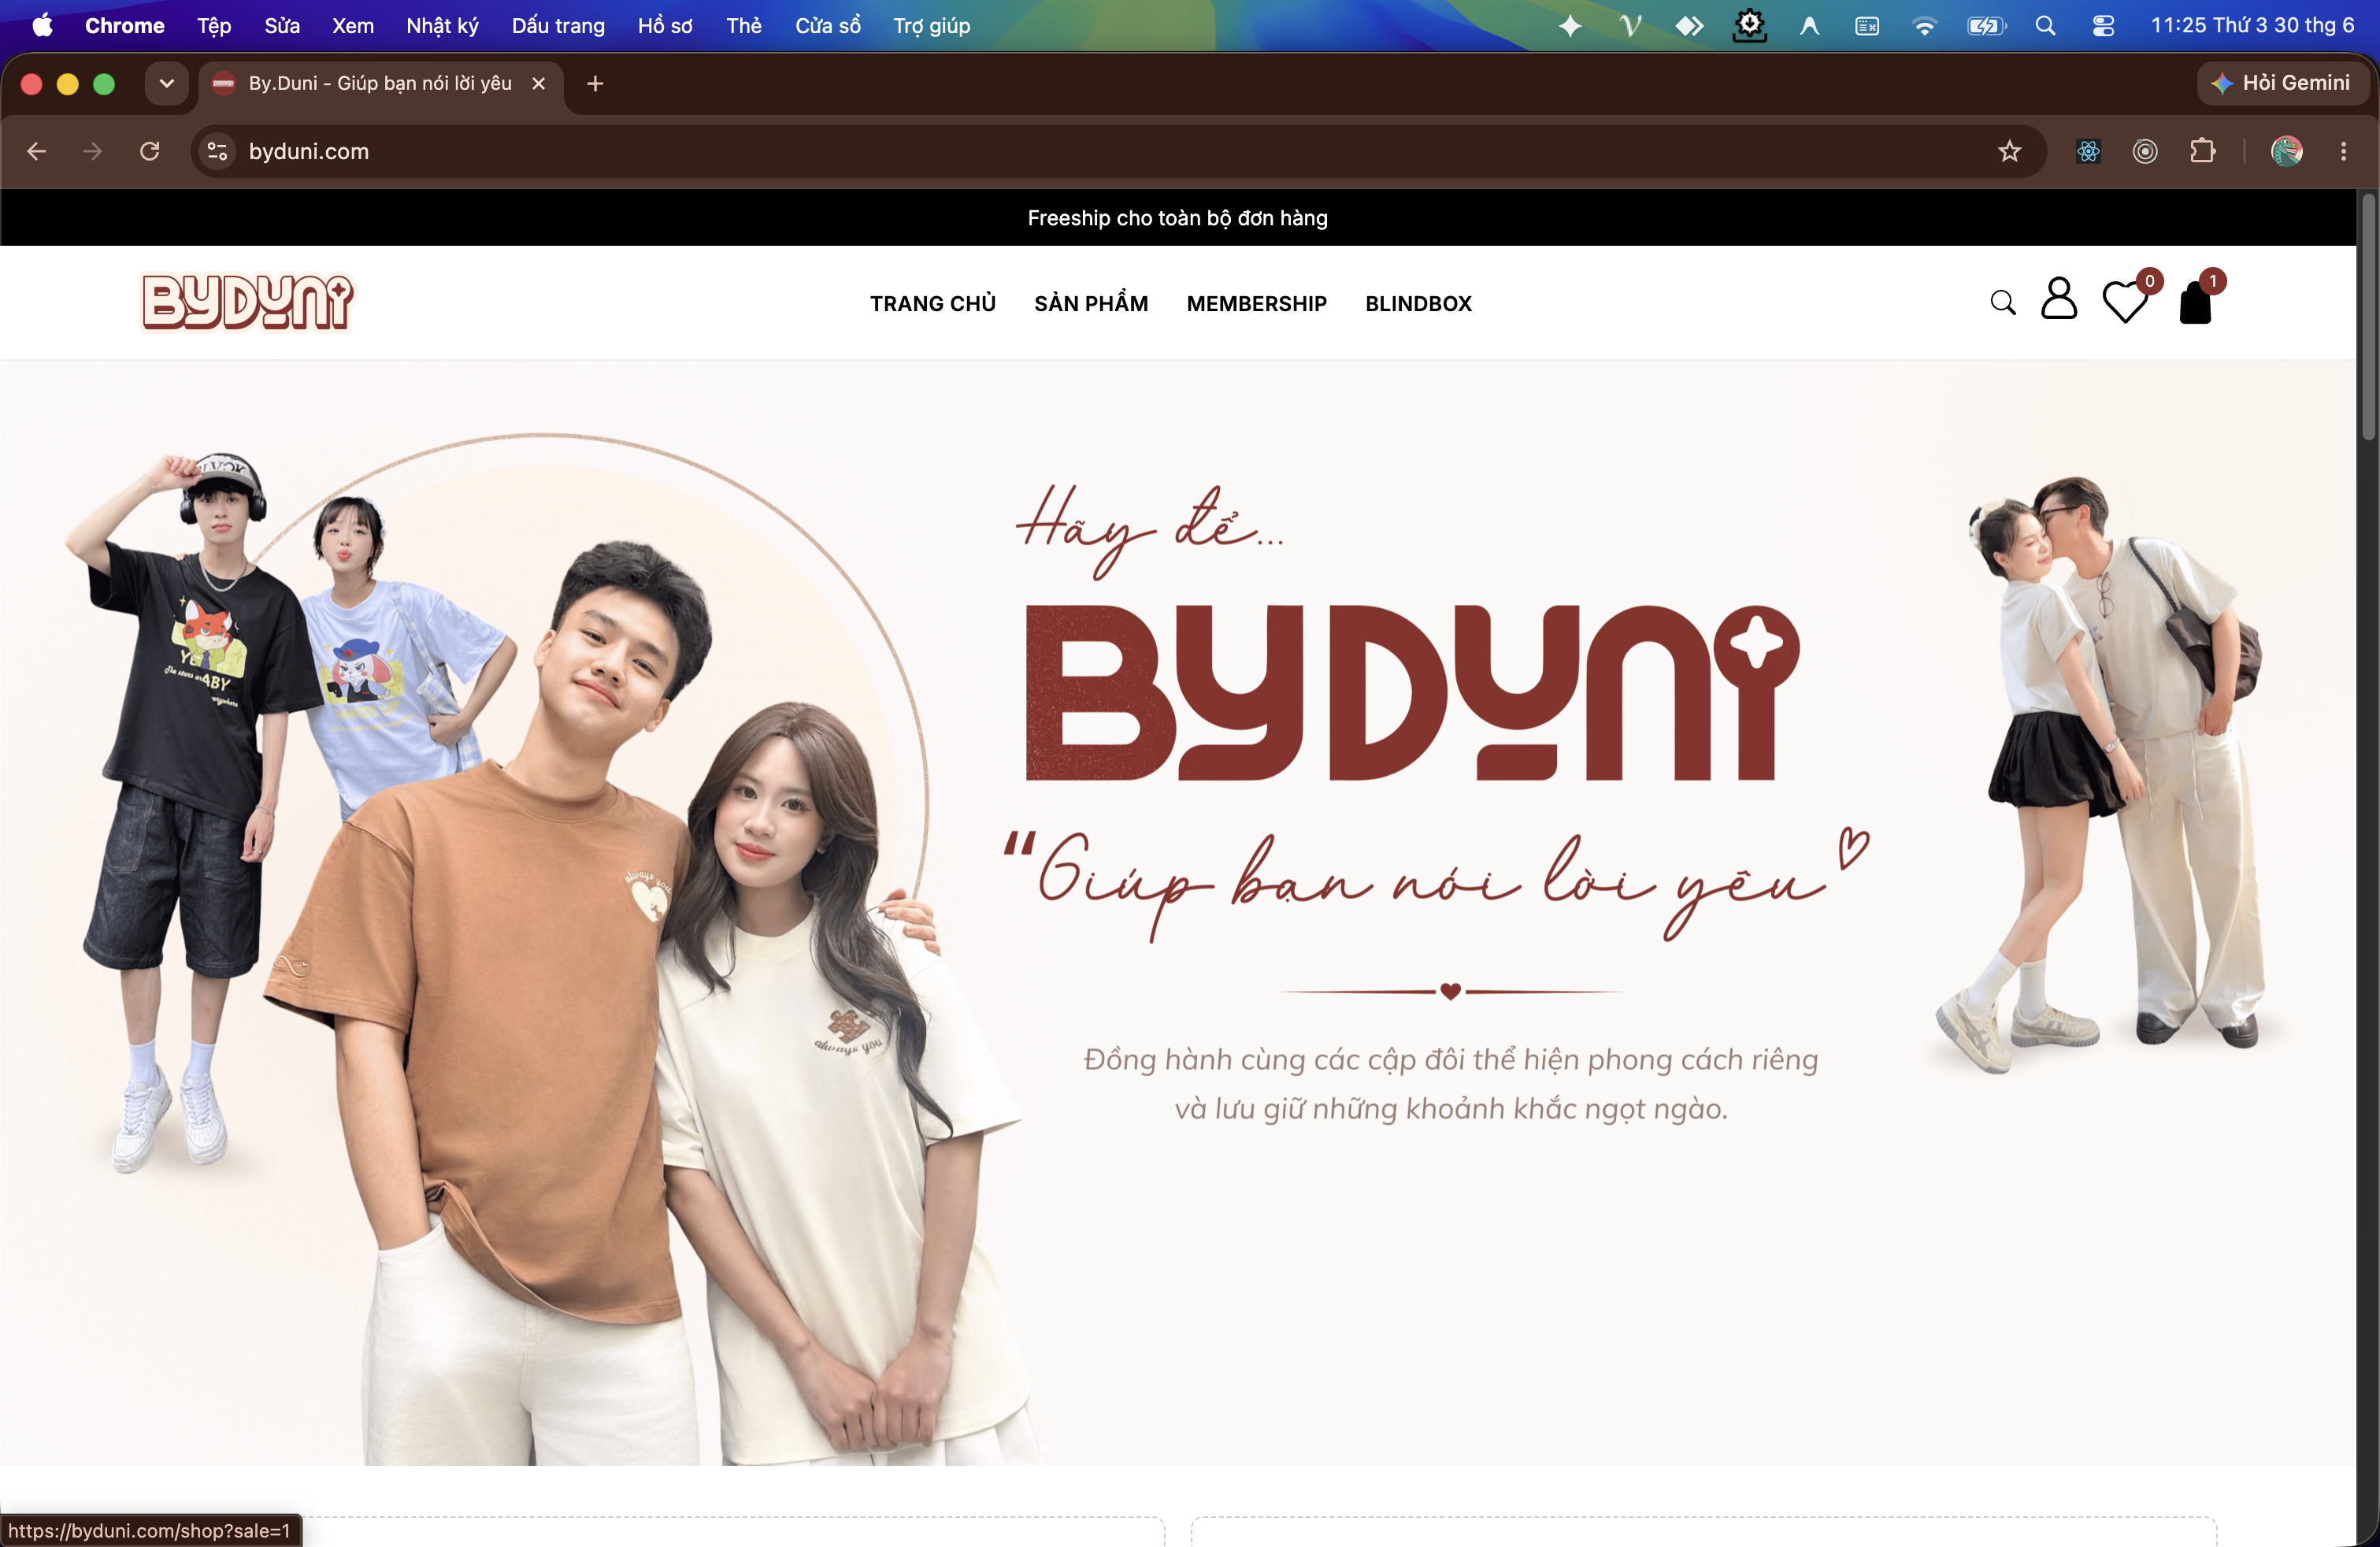Expand the tab search dropdown arrow
Viewport: 2380px width, 1547px height.
[x=166, y=83]
